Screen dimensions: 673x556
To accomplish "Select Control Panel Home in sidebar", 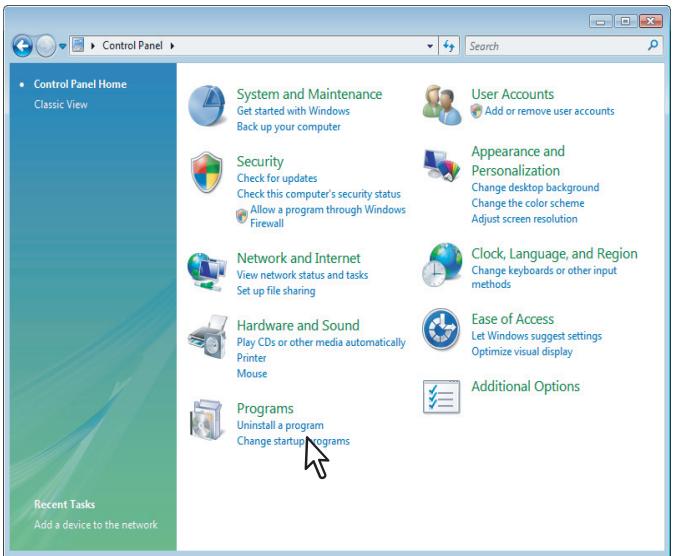I will point(80,84).
